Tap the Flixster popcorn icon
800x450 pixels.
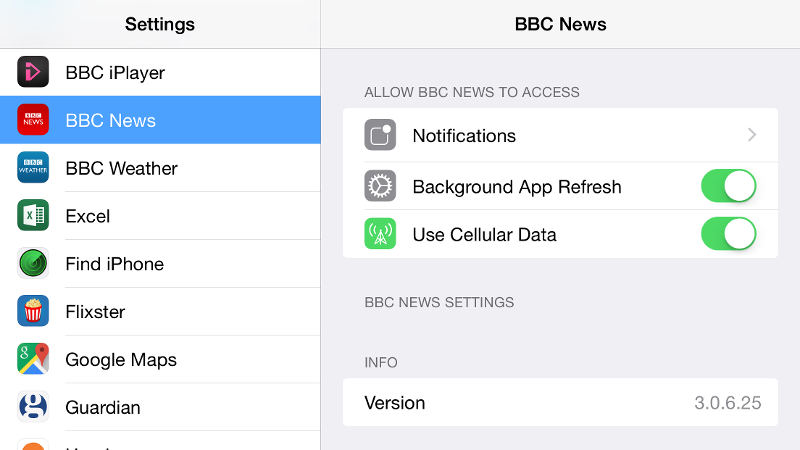(33, 311)
